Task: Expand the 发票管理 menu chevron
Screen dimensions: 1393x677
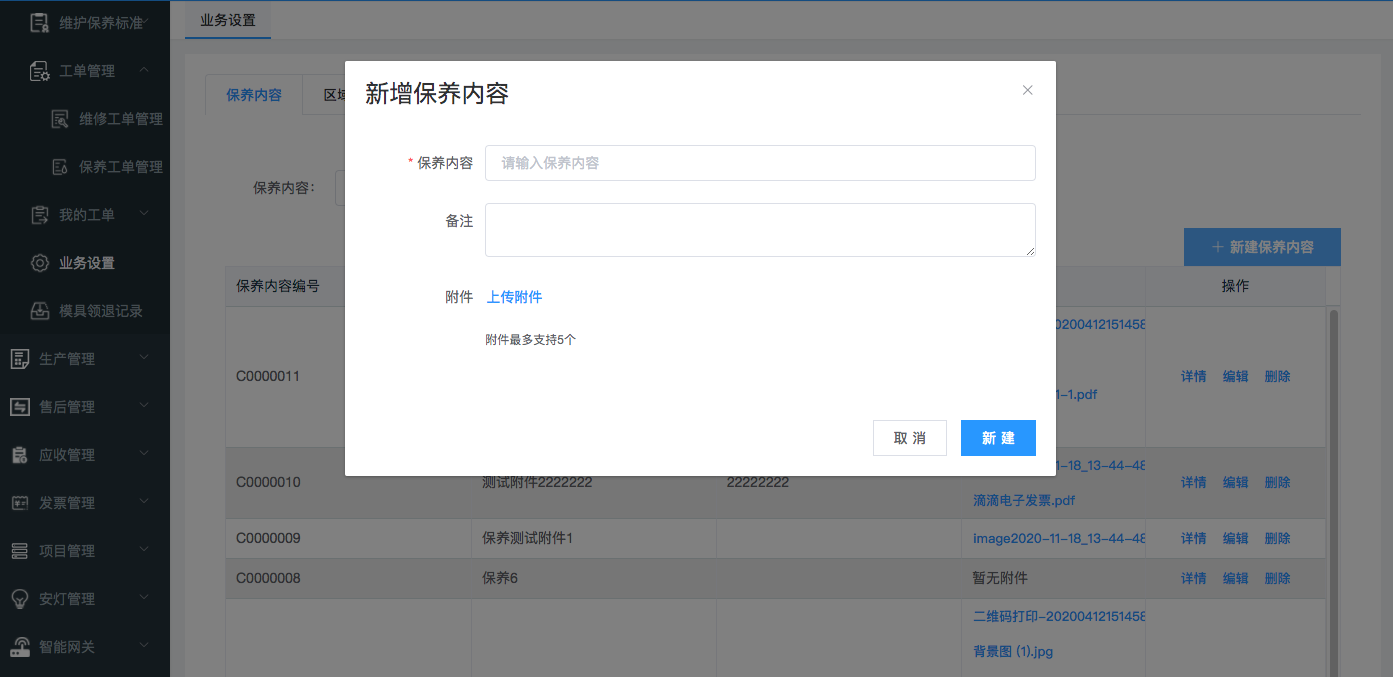Action: (144, 502)
